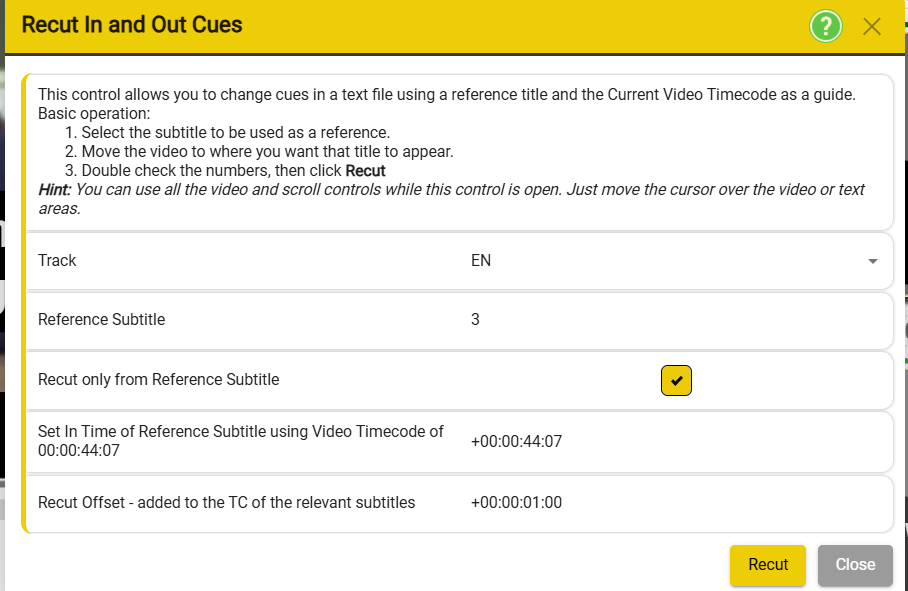Click the Track row label
This screenshot has height=591, width=908.
[x=57, y=260]
